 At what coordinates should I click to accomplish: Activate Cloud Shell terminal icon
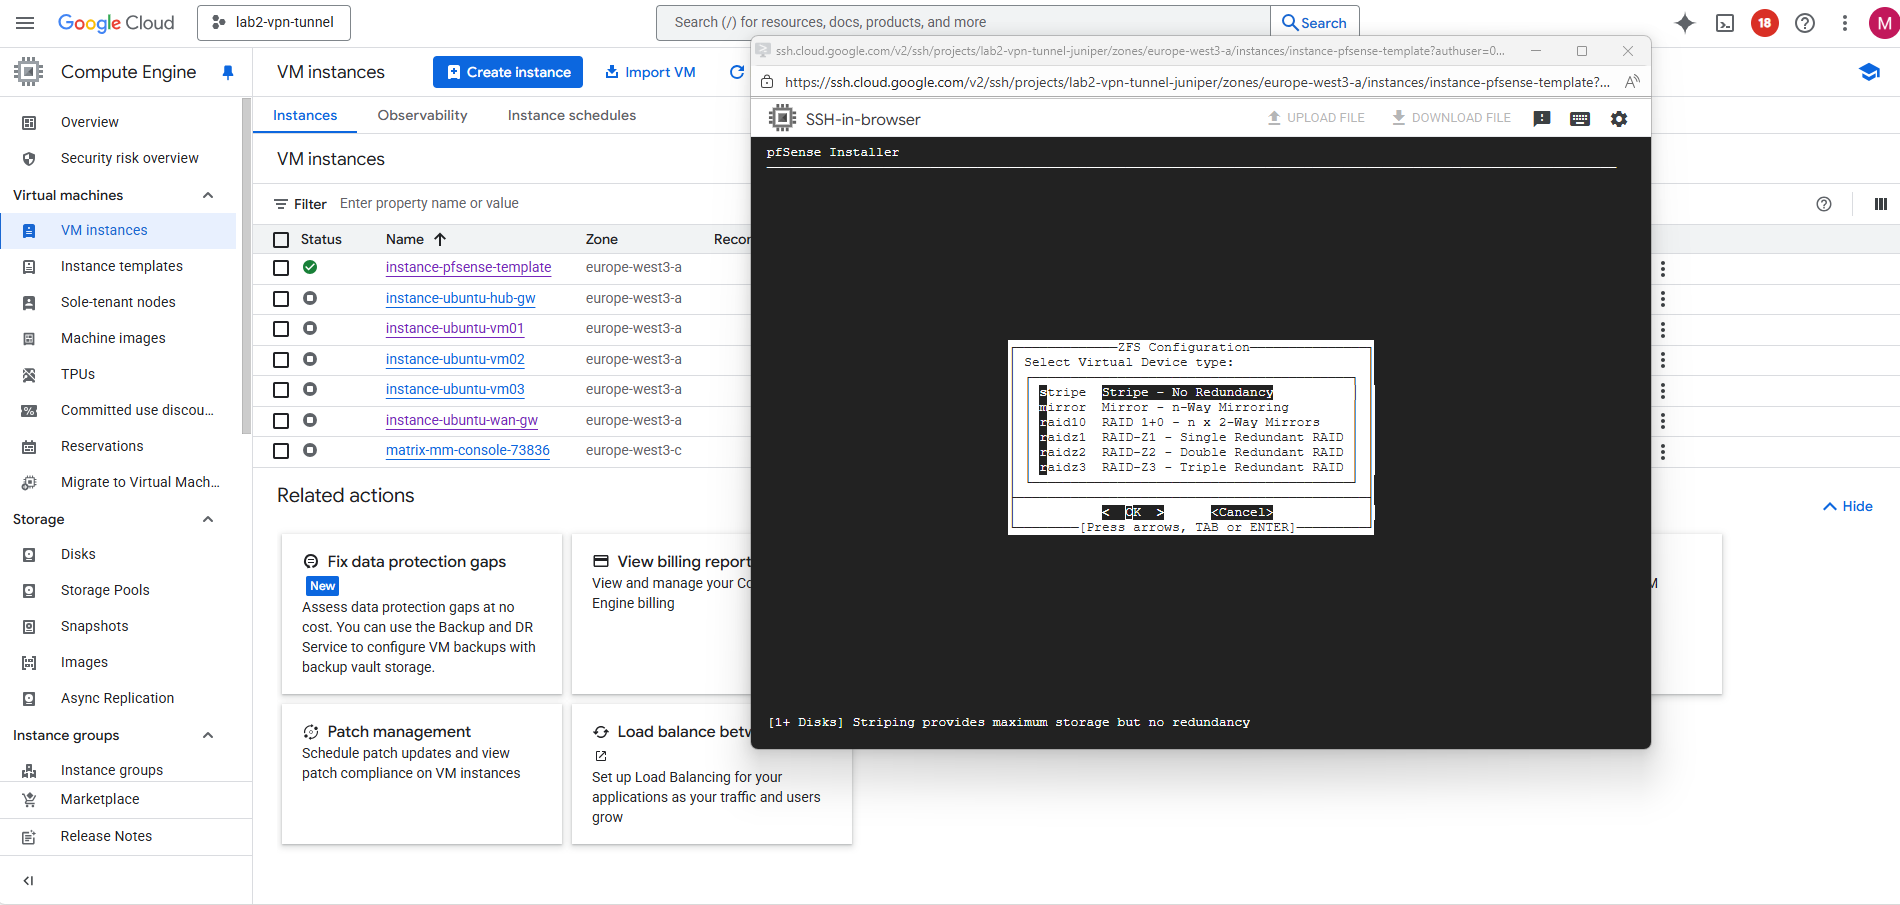(1725, 23)
